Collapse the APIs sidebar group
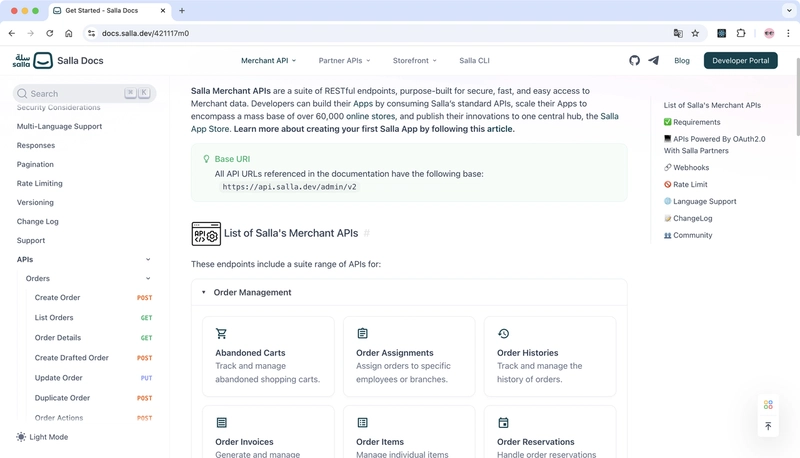800x458 pixels. (148, 260)
